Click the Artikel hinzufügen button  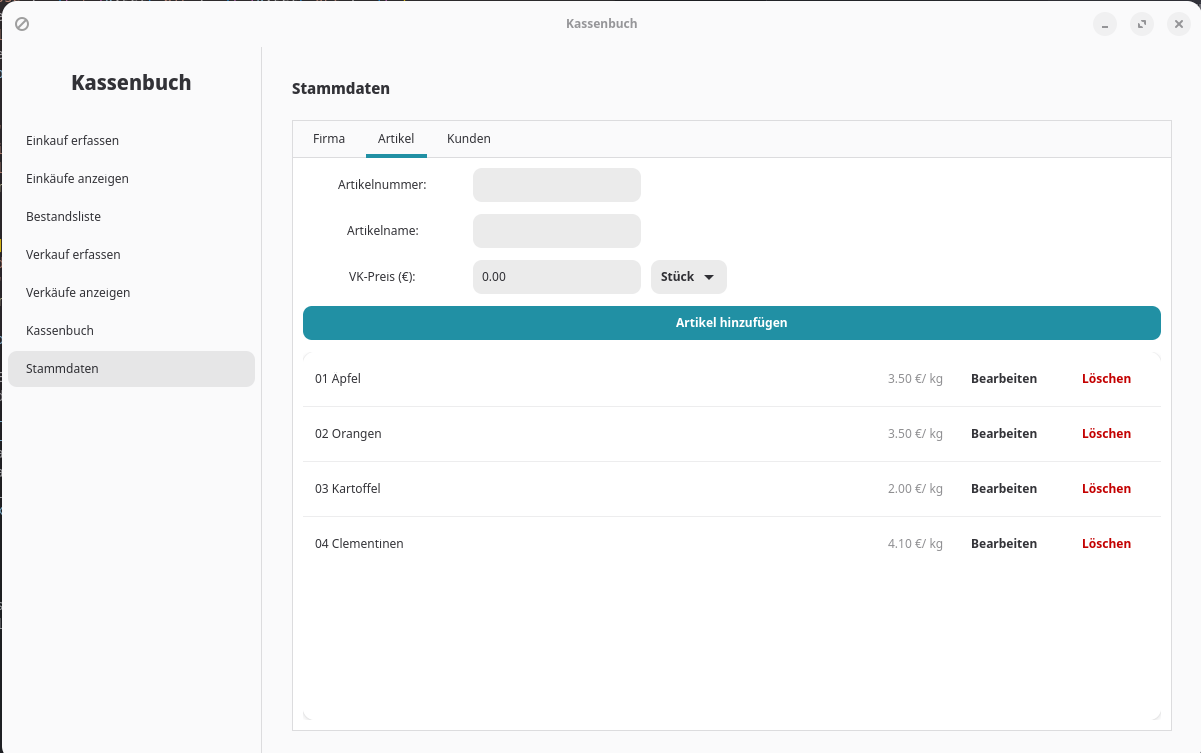(731, 323)
